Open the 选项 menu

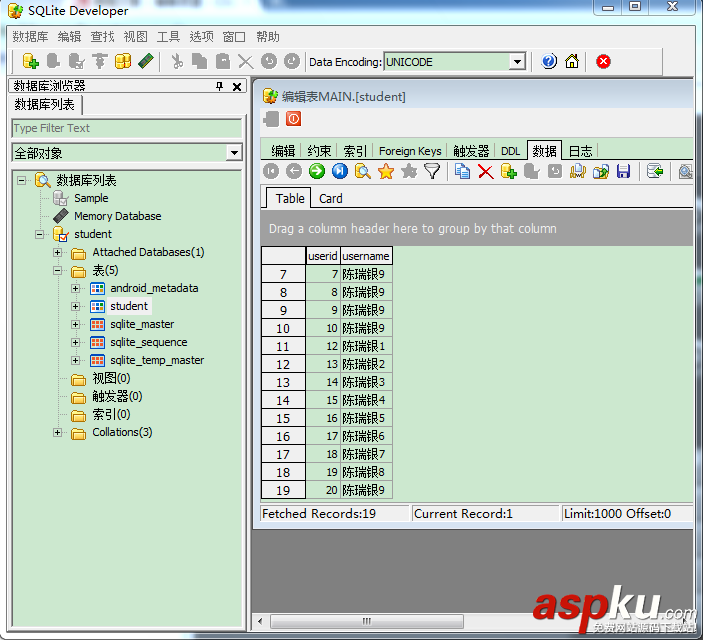click(x=201, y=37)
